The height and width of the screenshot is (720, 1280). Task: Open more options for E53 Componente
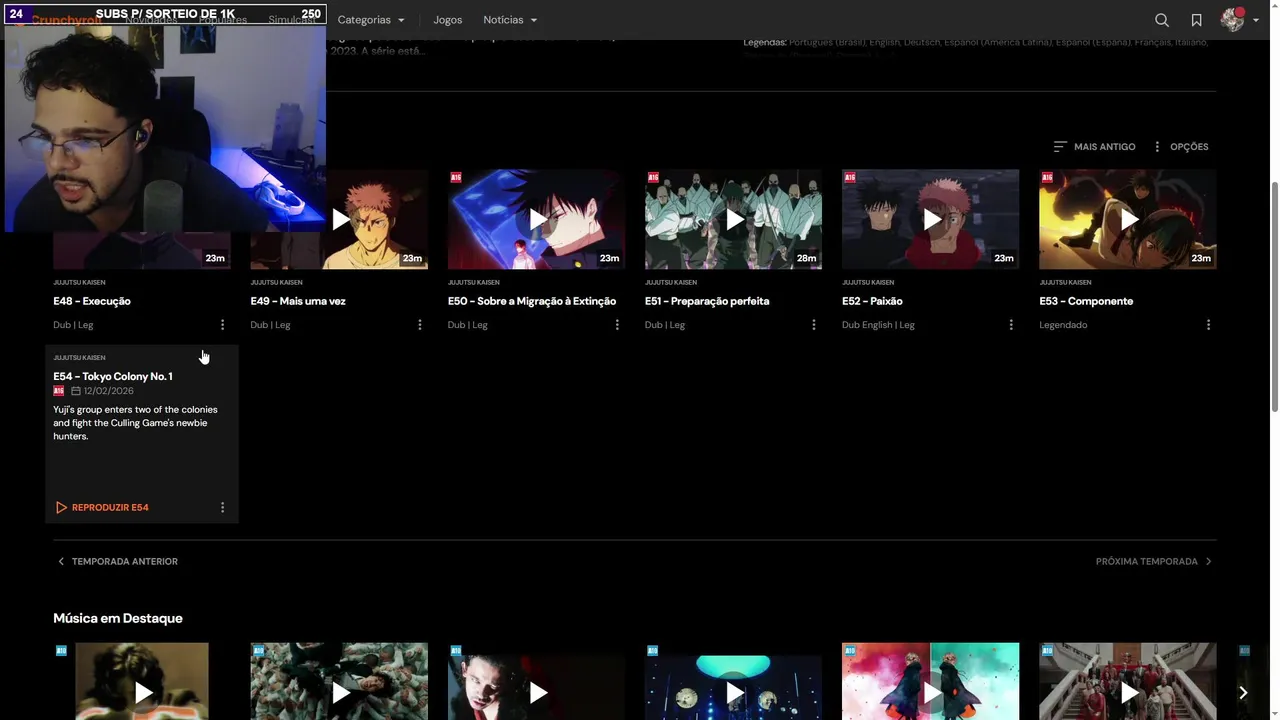click(1208, 325)
